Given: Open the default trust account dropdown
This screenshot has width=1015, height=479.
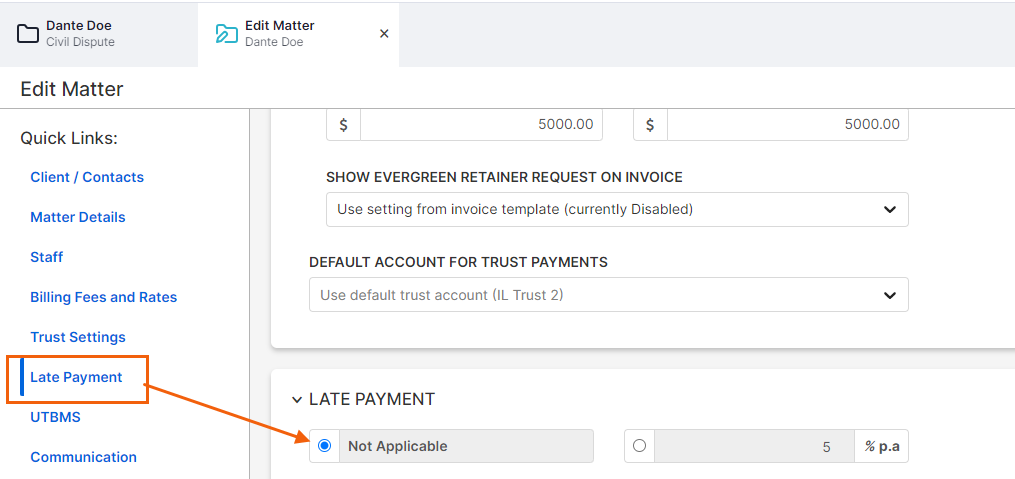Looking at the screenshot, I should point(608,295).
